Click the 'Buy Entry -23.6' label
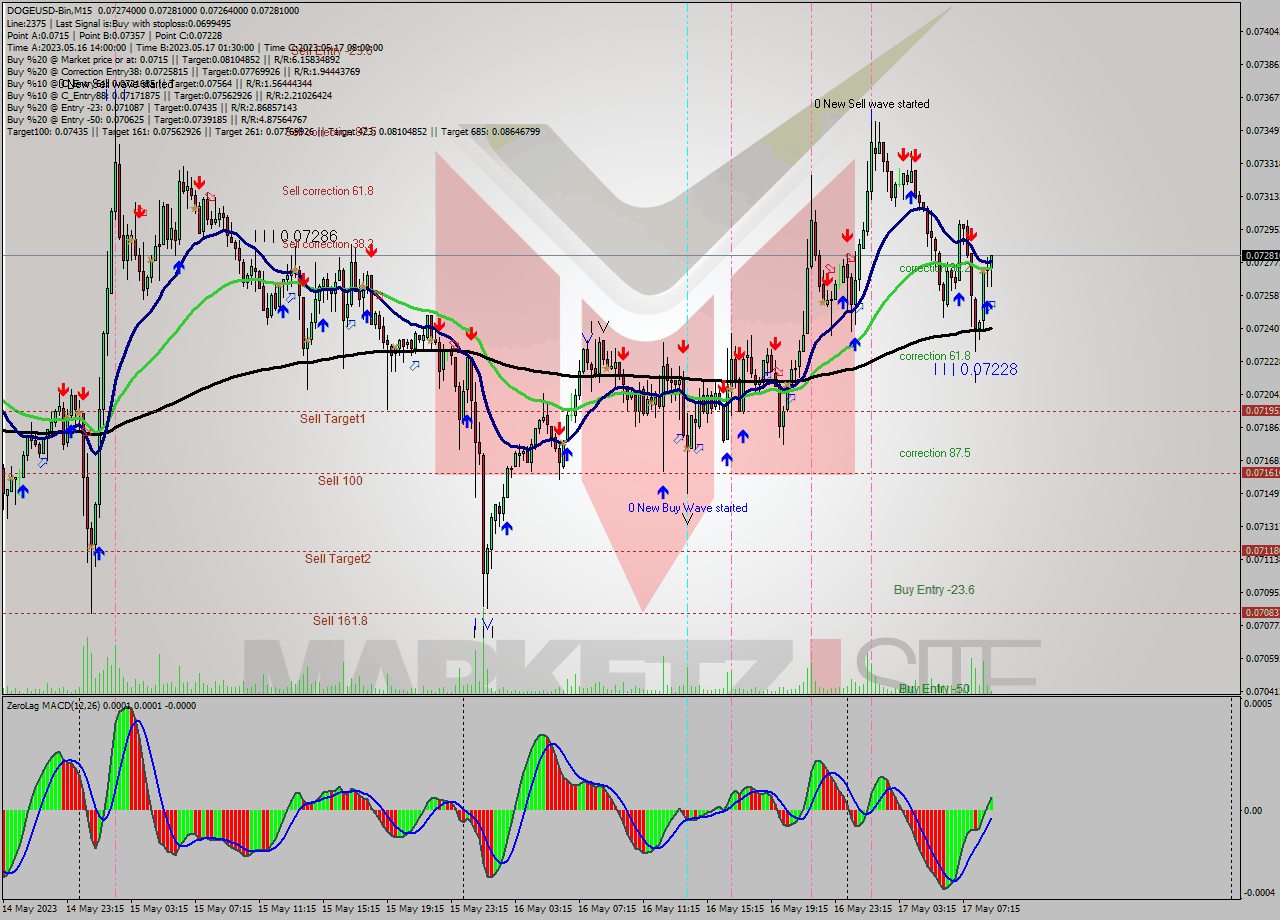The image size is (1280, 920). pos(934,590)
